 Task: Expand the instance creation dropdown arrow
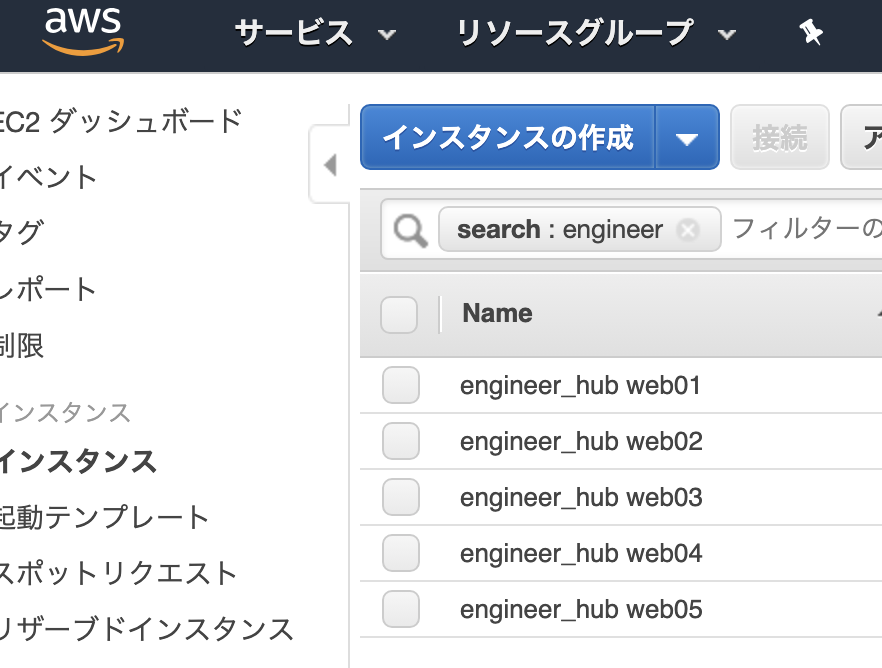click(687, 138)
